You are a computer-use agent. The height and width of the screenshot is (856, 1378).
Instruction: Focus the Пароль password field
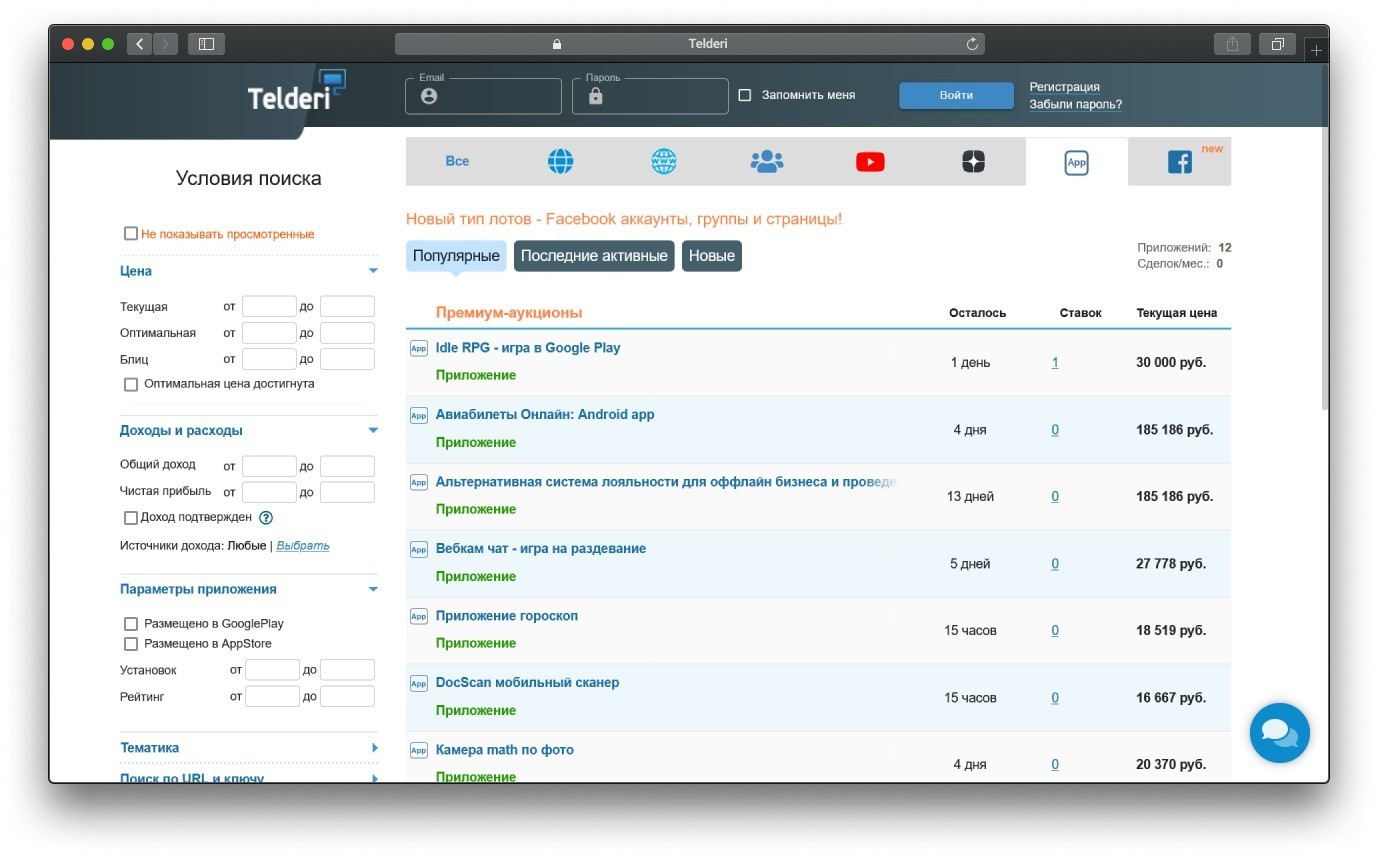pyautogui.click(x=650, y=96)
